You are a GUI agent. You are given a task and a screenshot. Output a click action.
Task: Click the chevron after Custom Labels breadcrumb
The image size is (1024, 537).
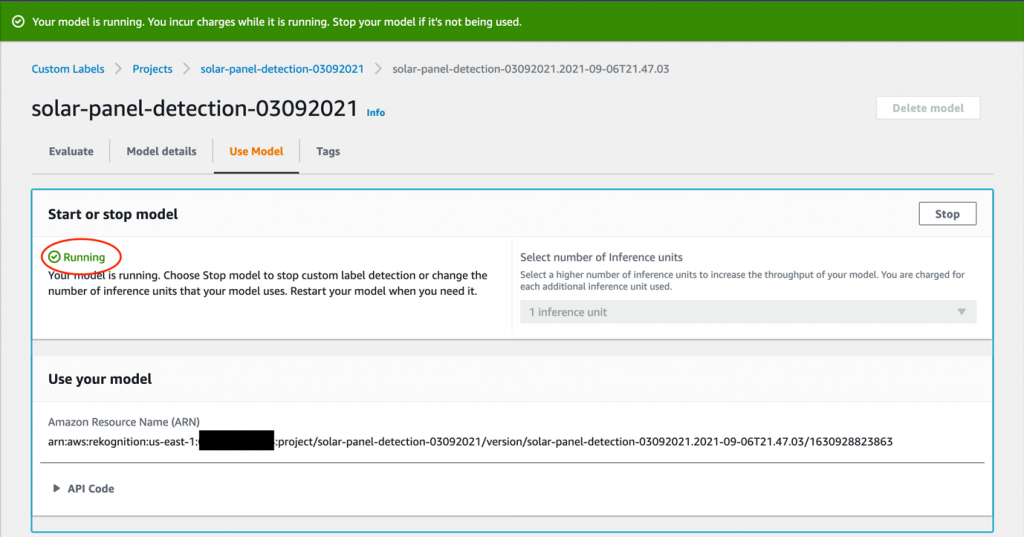(118, 69)
